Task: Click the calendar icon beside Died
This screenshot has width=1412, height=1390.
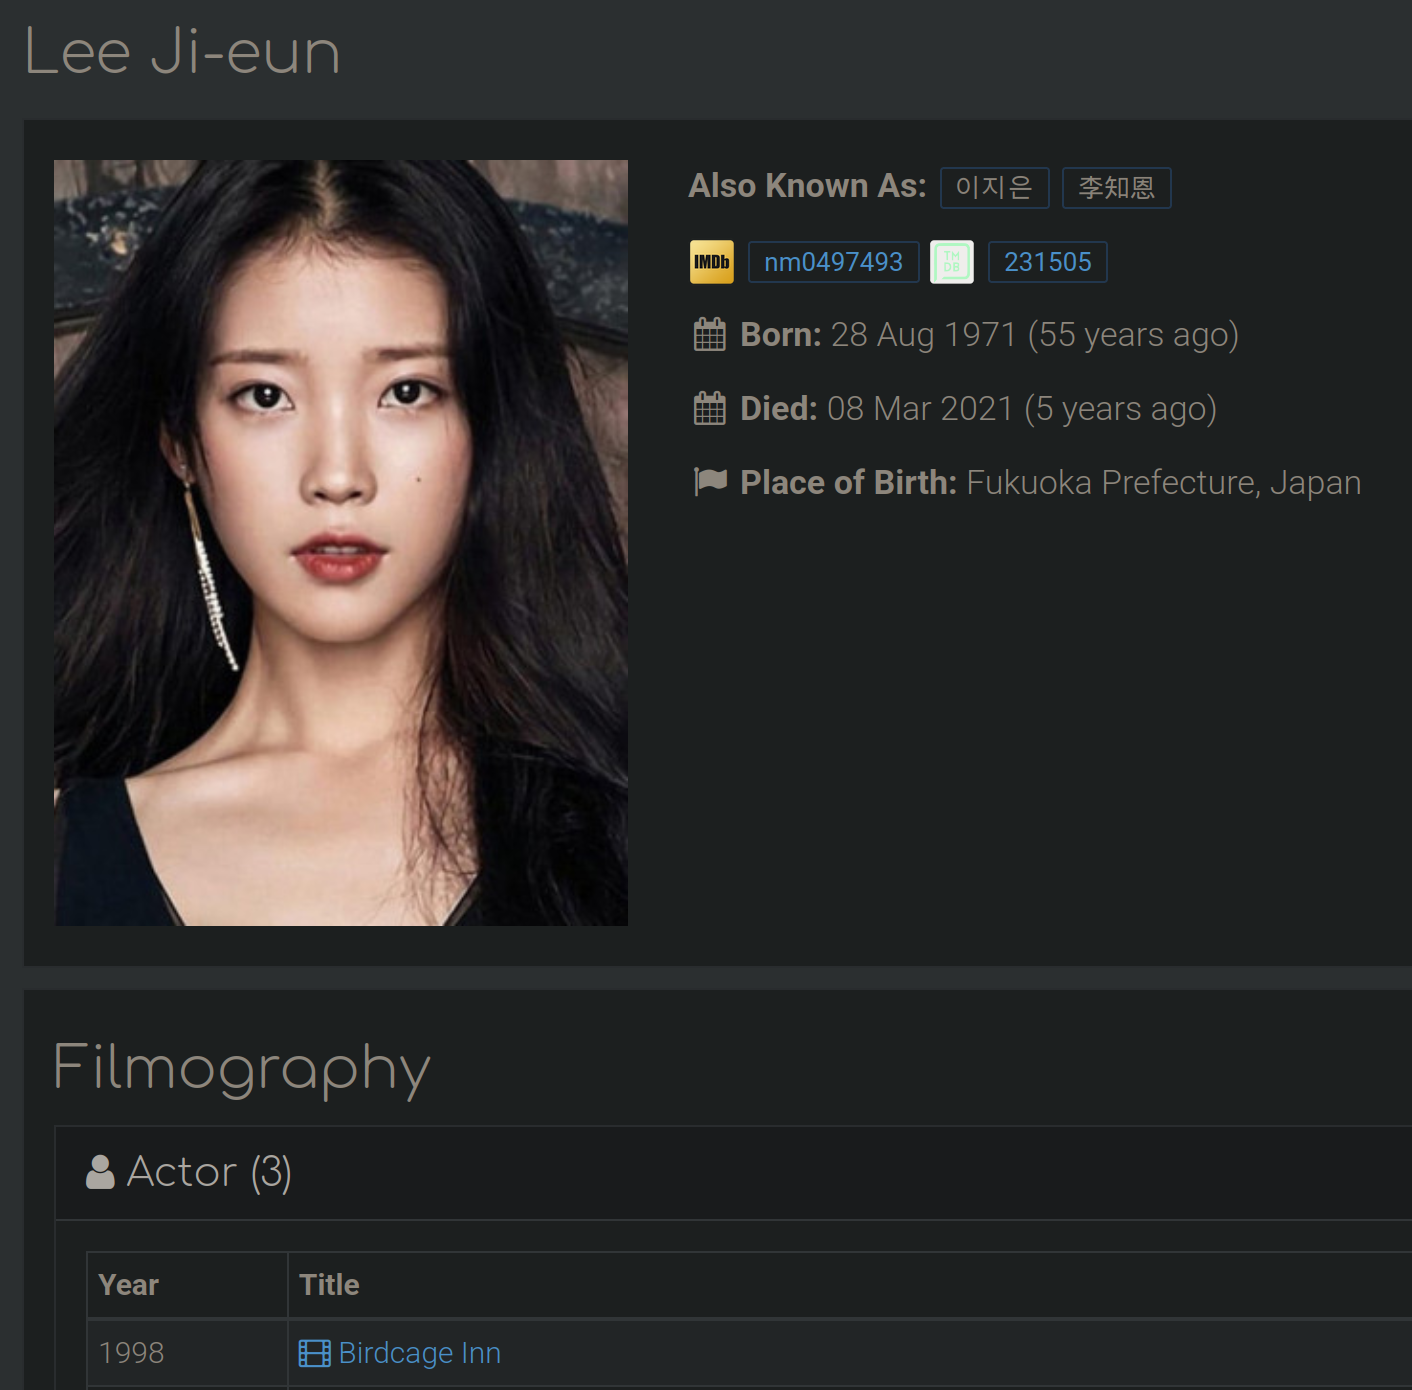Action: 710,409
